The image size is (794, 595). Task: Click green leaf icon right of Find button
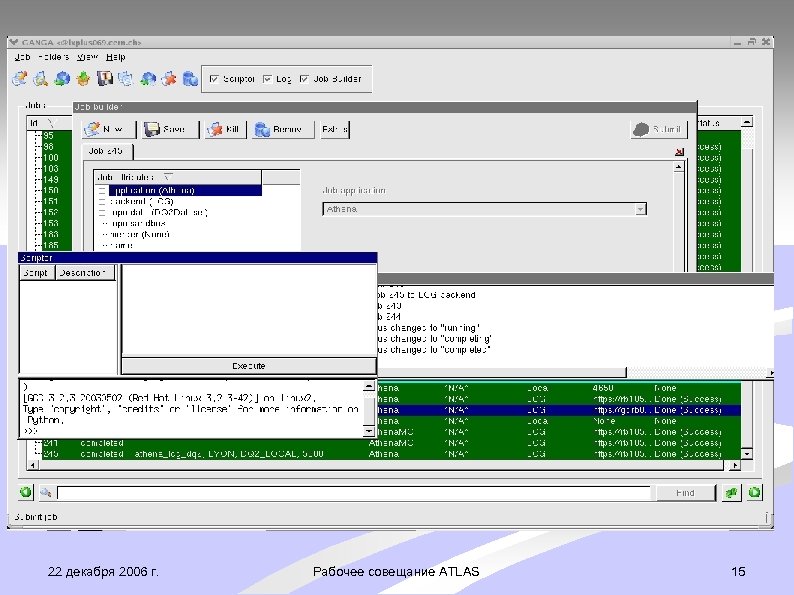pyautogui.click(x=731, y=492)
